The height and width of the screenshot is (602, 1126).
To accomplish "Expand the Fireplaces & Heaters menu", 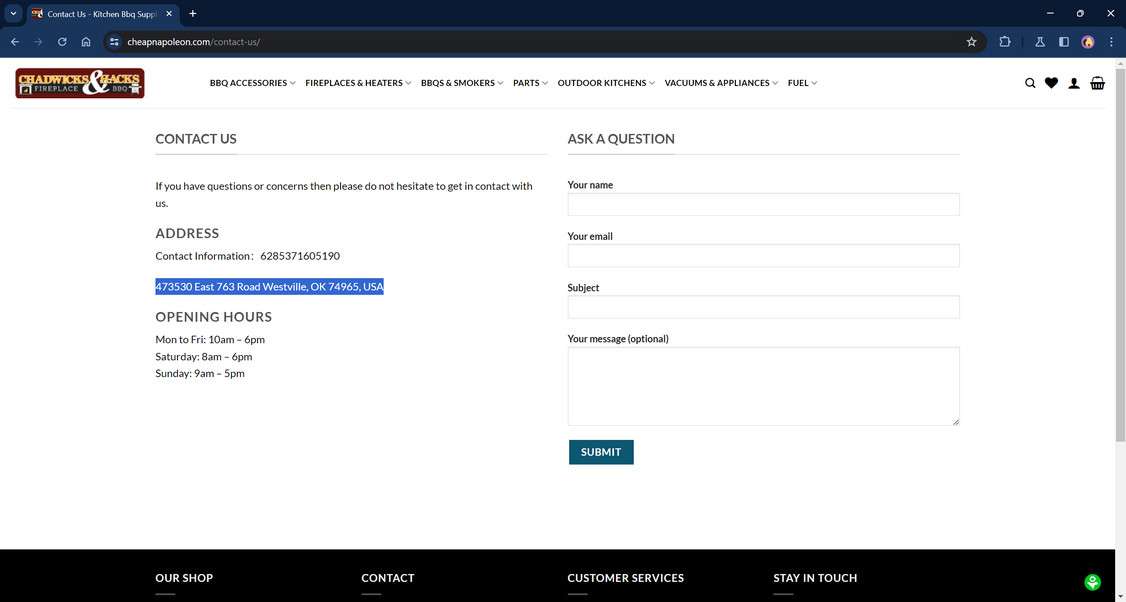I will pyautogui.click(x=358, y=83).
